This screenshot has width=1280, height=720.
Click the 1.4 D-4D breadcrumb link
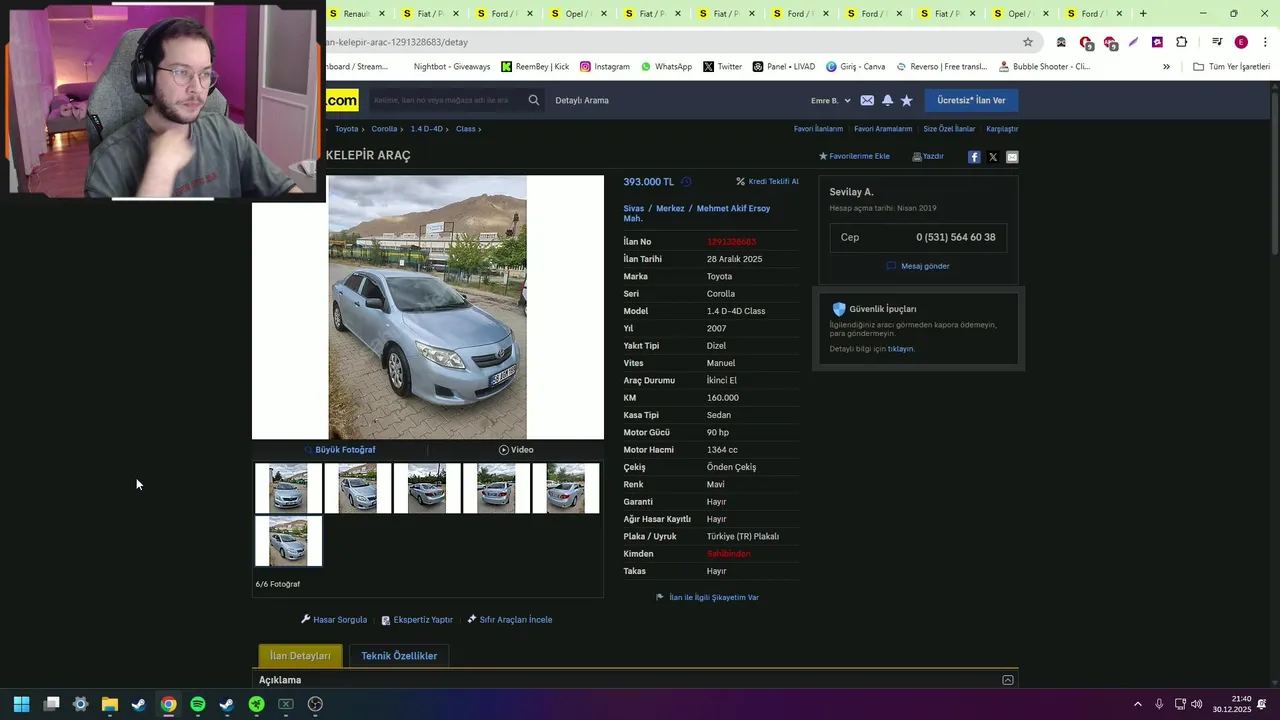point(426,129)
